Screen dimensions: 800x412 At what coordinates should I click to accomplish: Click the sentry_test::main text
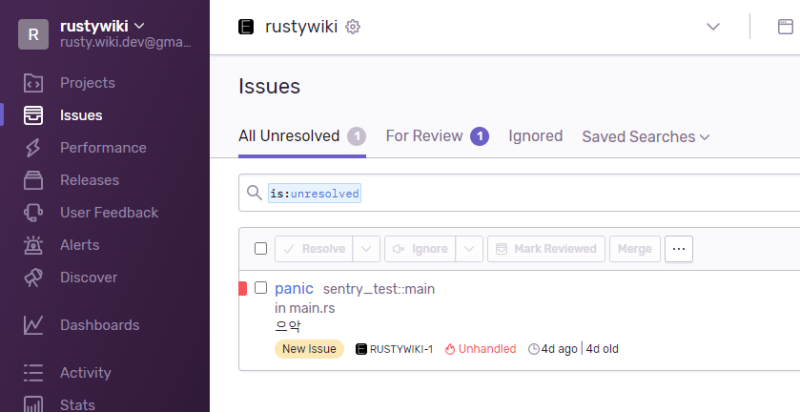[379, 289]
